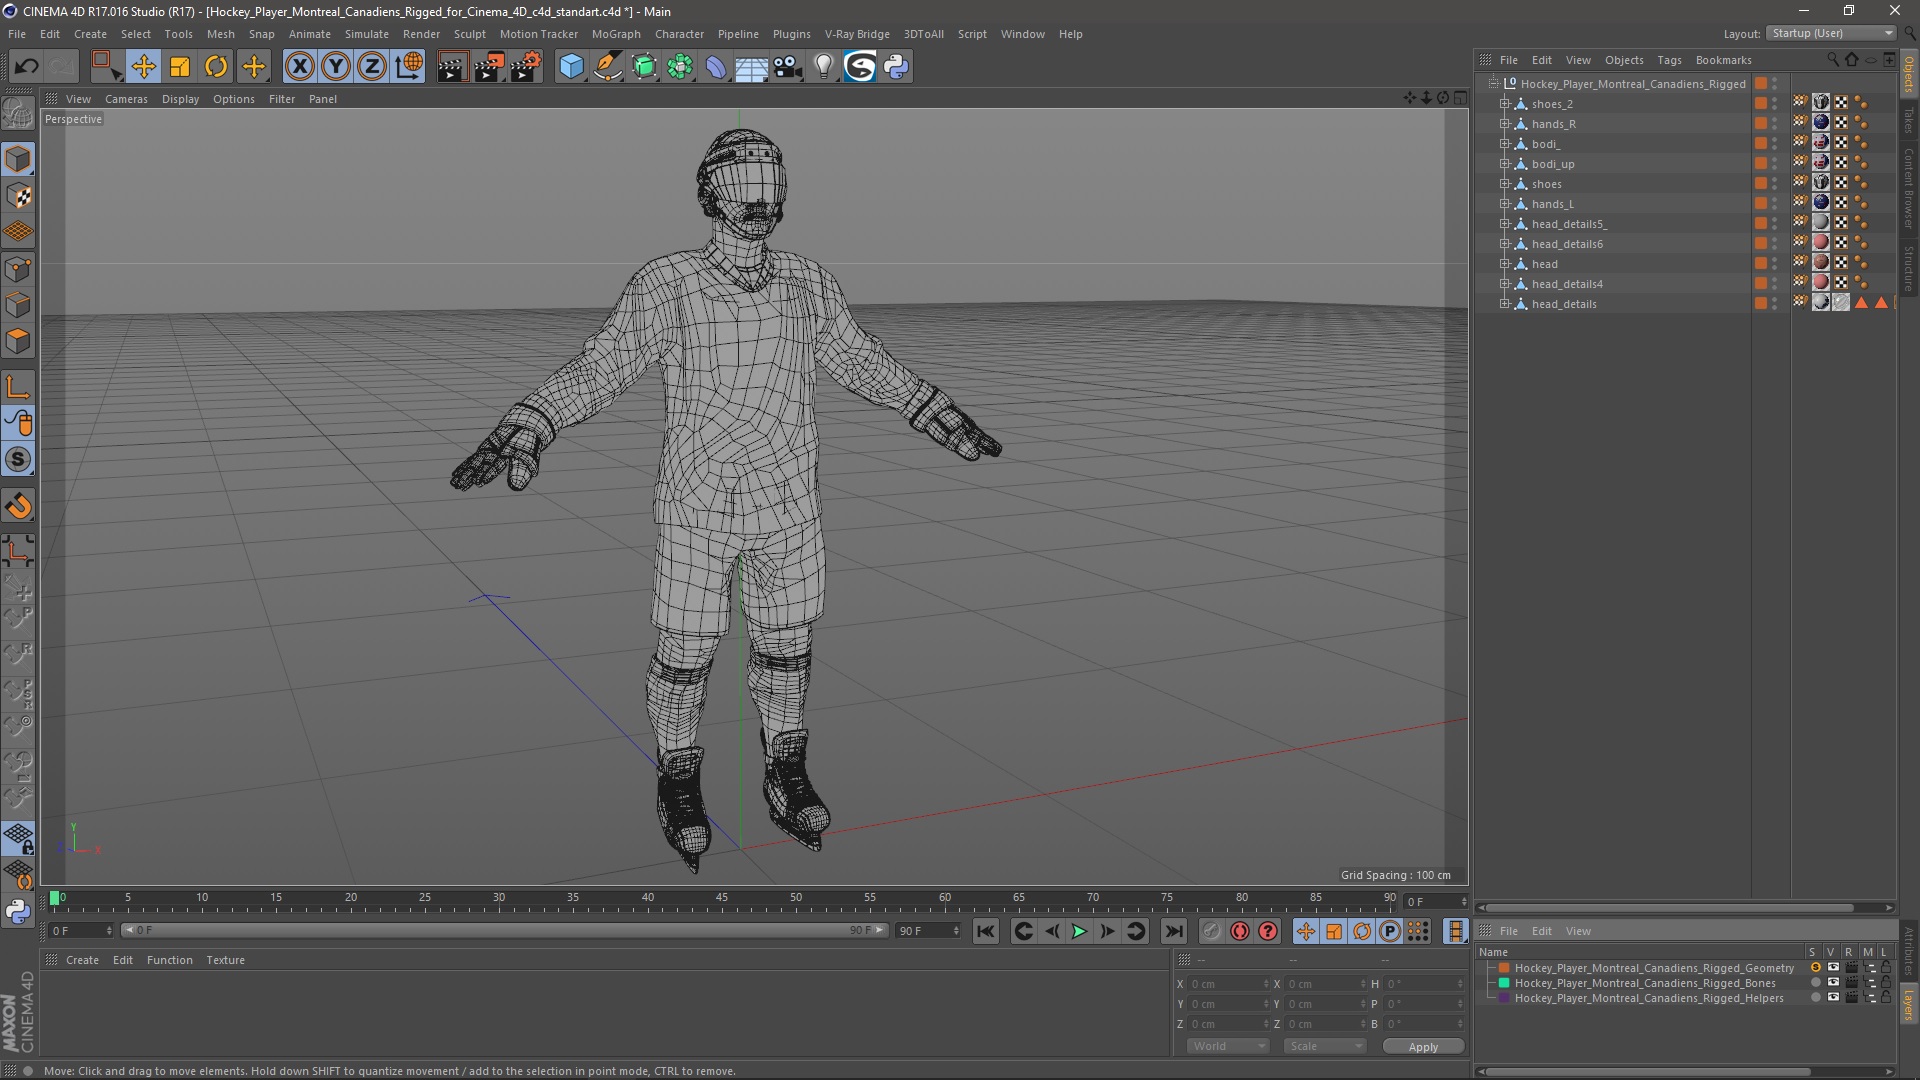Click the Floor environment icon
The height and width of the screenshot is (1080, 1920).
tap(751, 67)
